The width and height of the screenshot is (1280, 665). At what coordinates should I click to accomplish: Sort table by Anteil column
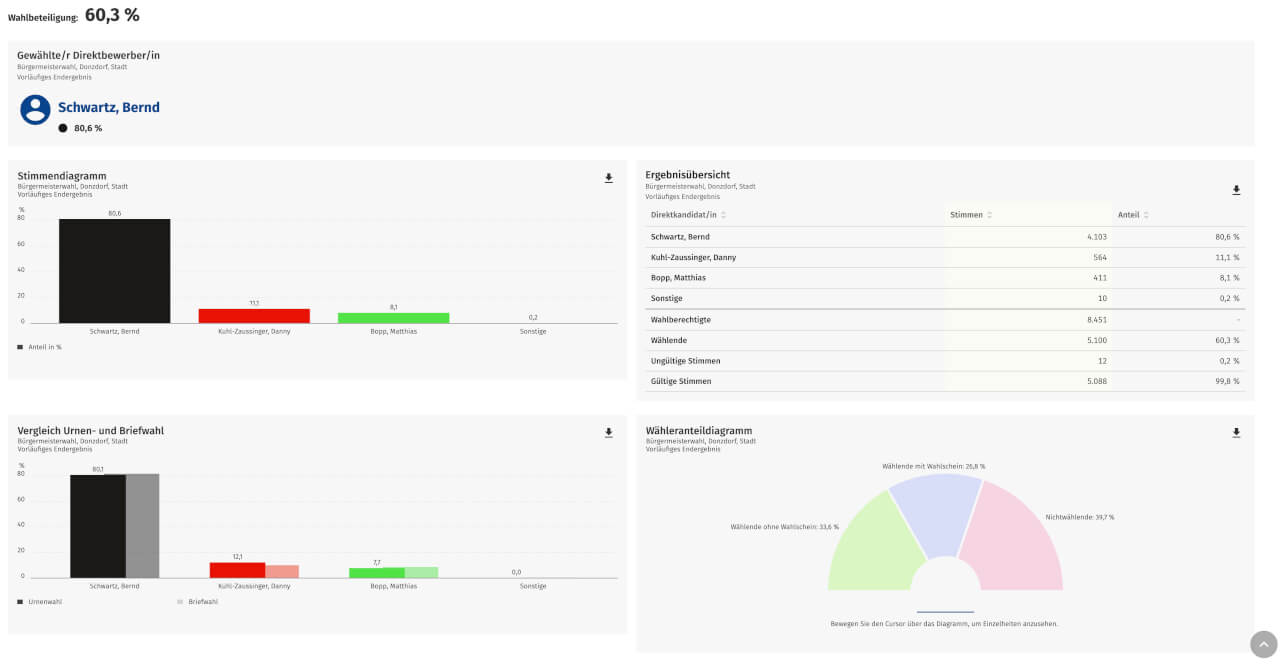[x=1146, y=215]
